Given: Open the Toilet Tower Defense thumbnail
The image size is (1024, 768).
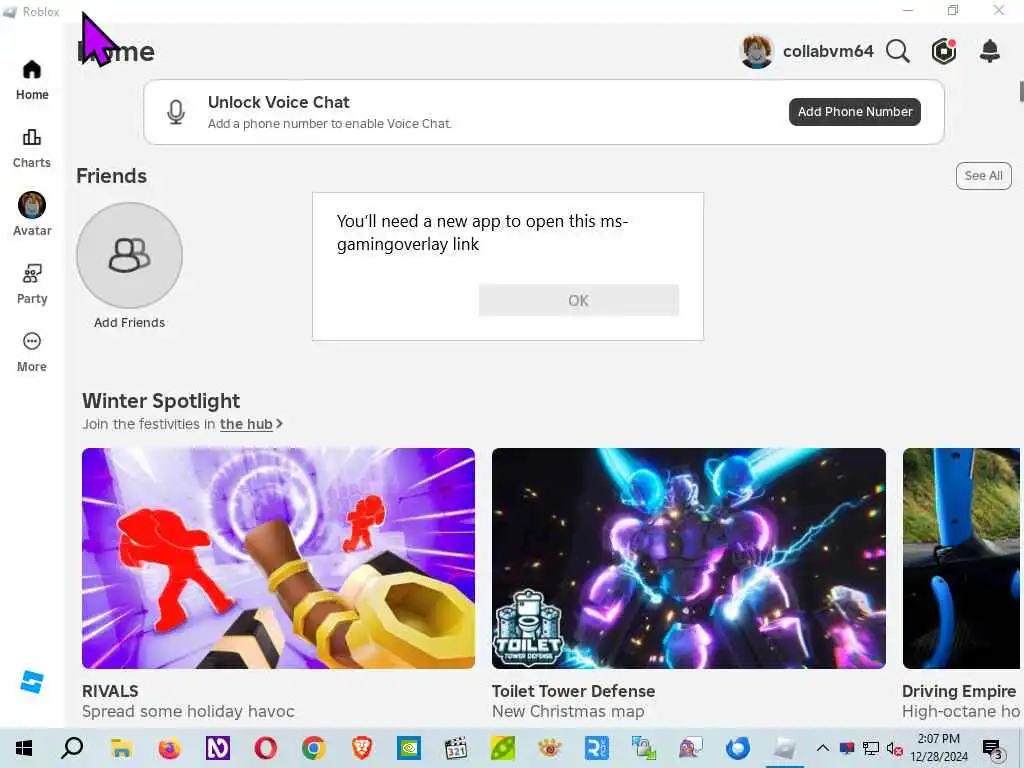Looking at the screenshot, I should click(x=689, y=558).
